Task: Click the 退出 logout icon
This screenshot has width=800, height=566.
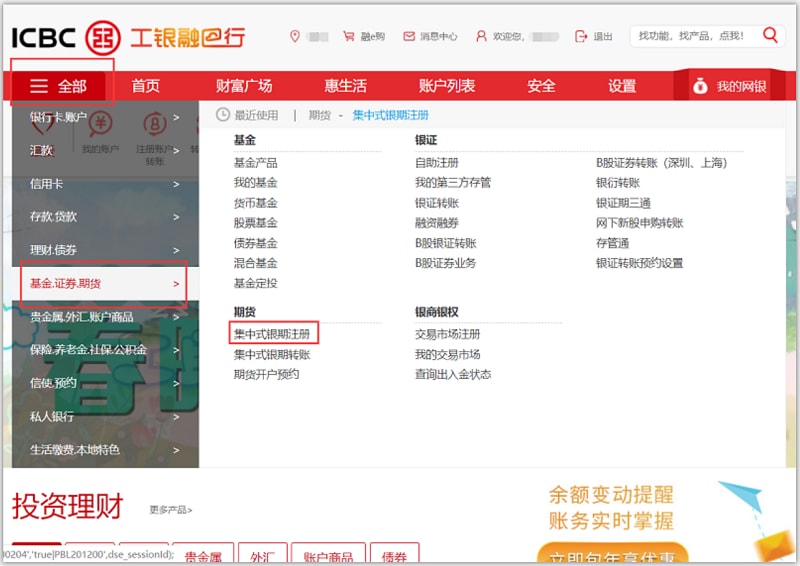Action: (x=582, y=36)
